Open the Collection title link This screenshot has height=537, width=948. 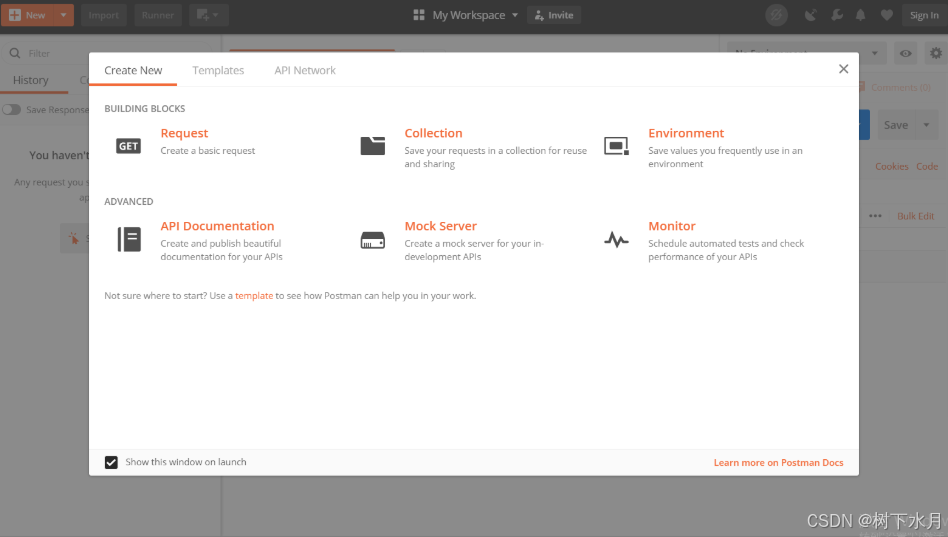coord(433,133)
